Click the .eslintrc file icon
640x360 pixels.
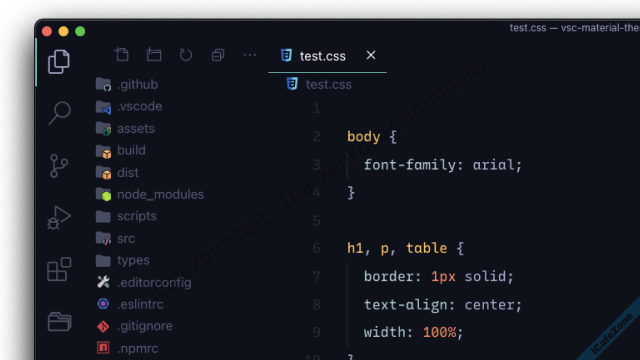click(103, 304)
